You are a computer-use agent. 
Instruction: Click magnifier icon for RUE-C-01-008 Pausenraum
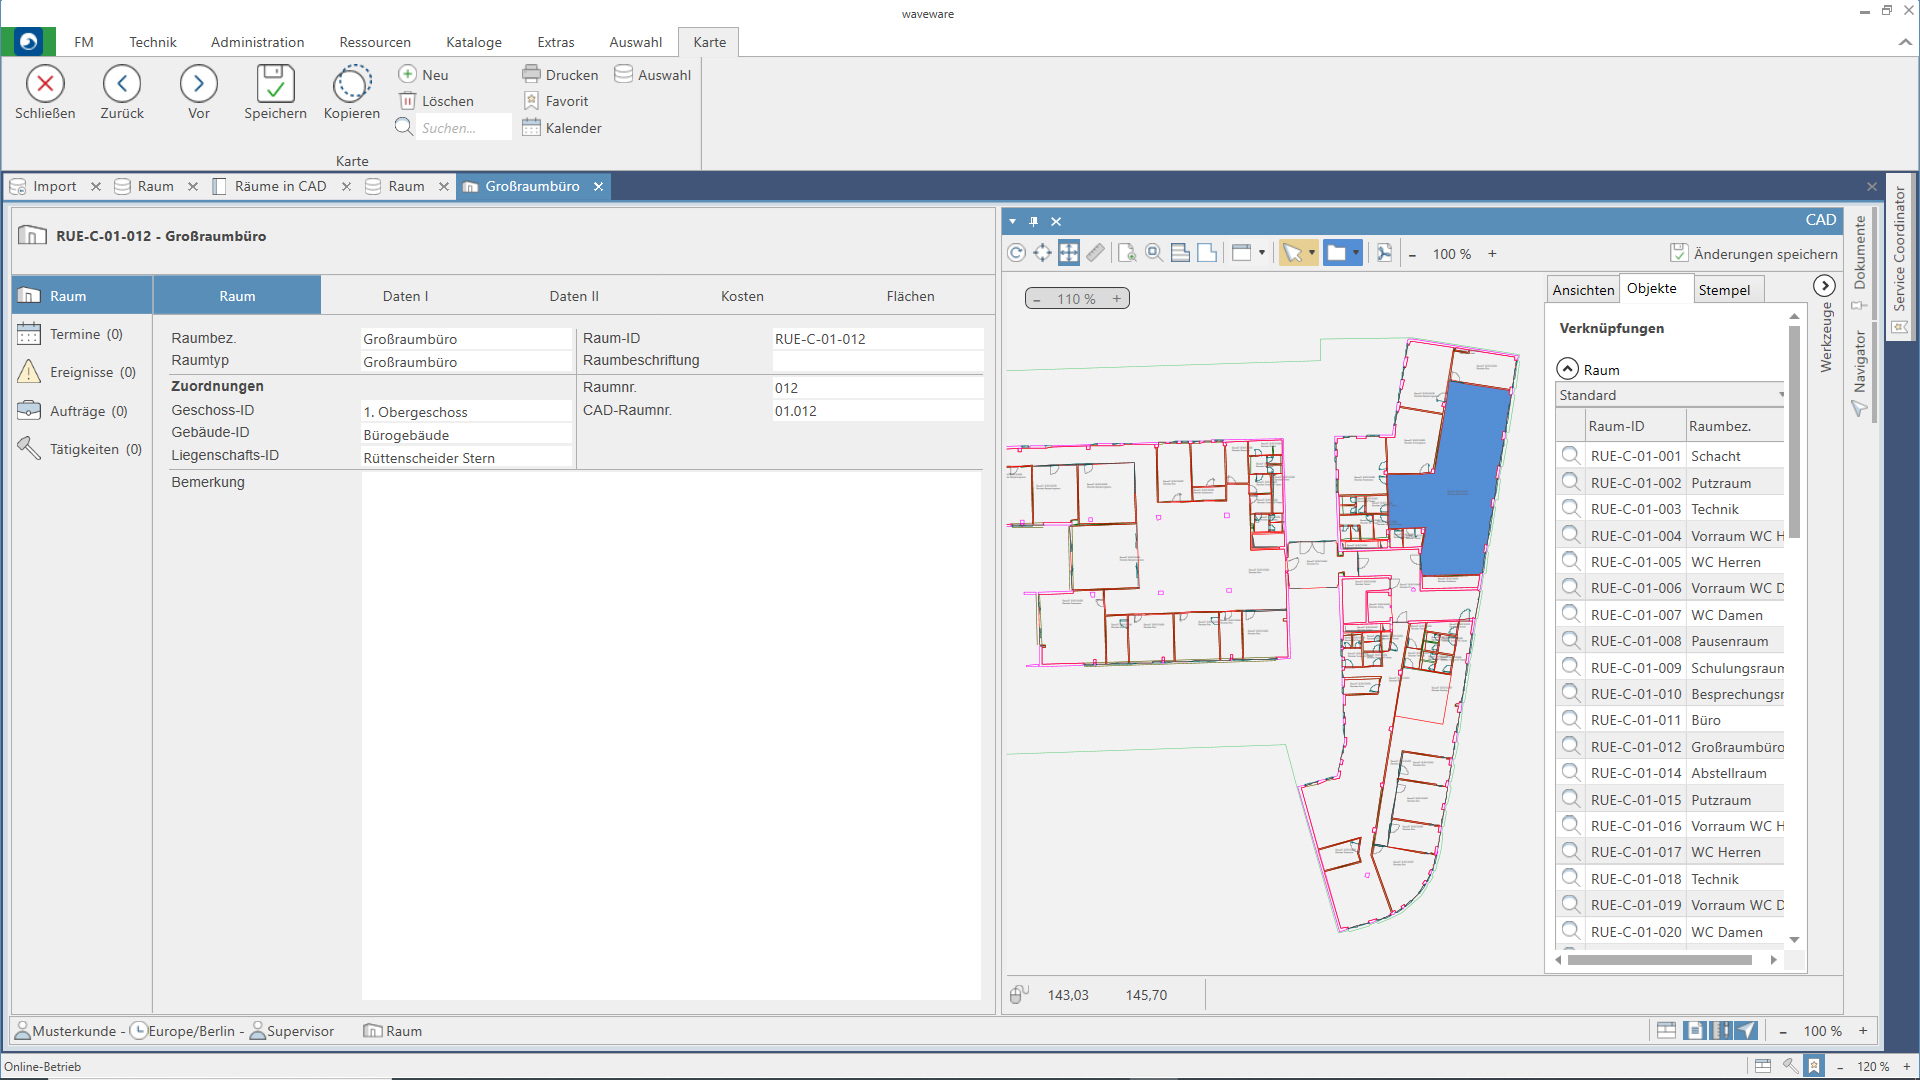click(x=1570, y=641)
